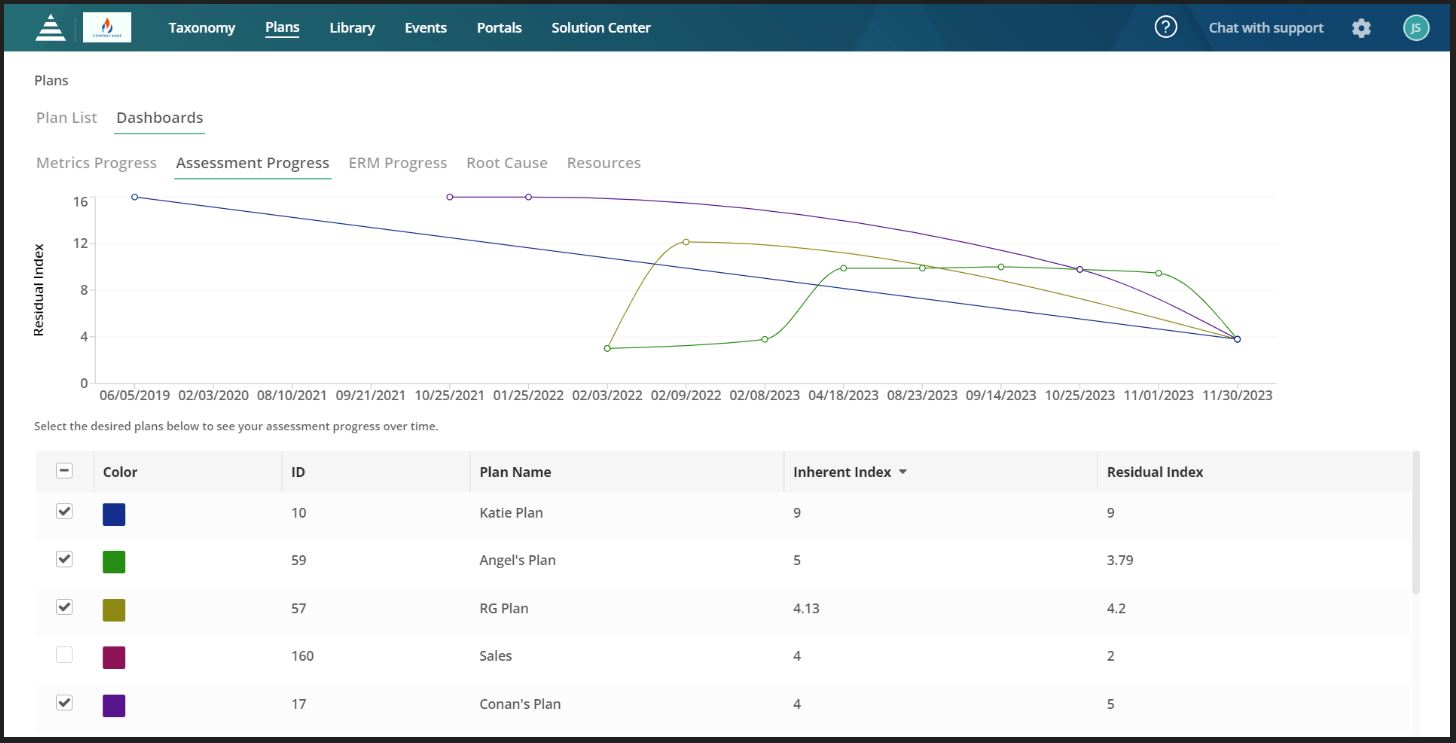Open the settings gear icon
Viewport: 1456px width, 743px height.
(x=1361, y=27)
